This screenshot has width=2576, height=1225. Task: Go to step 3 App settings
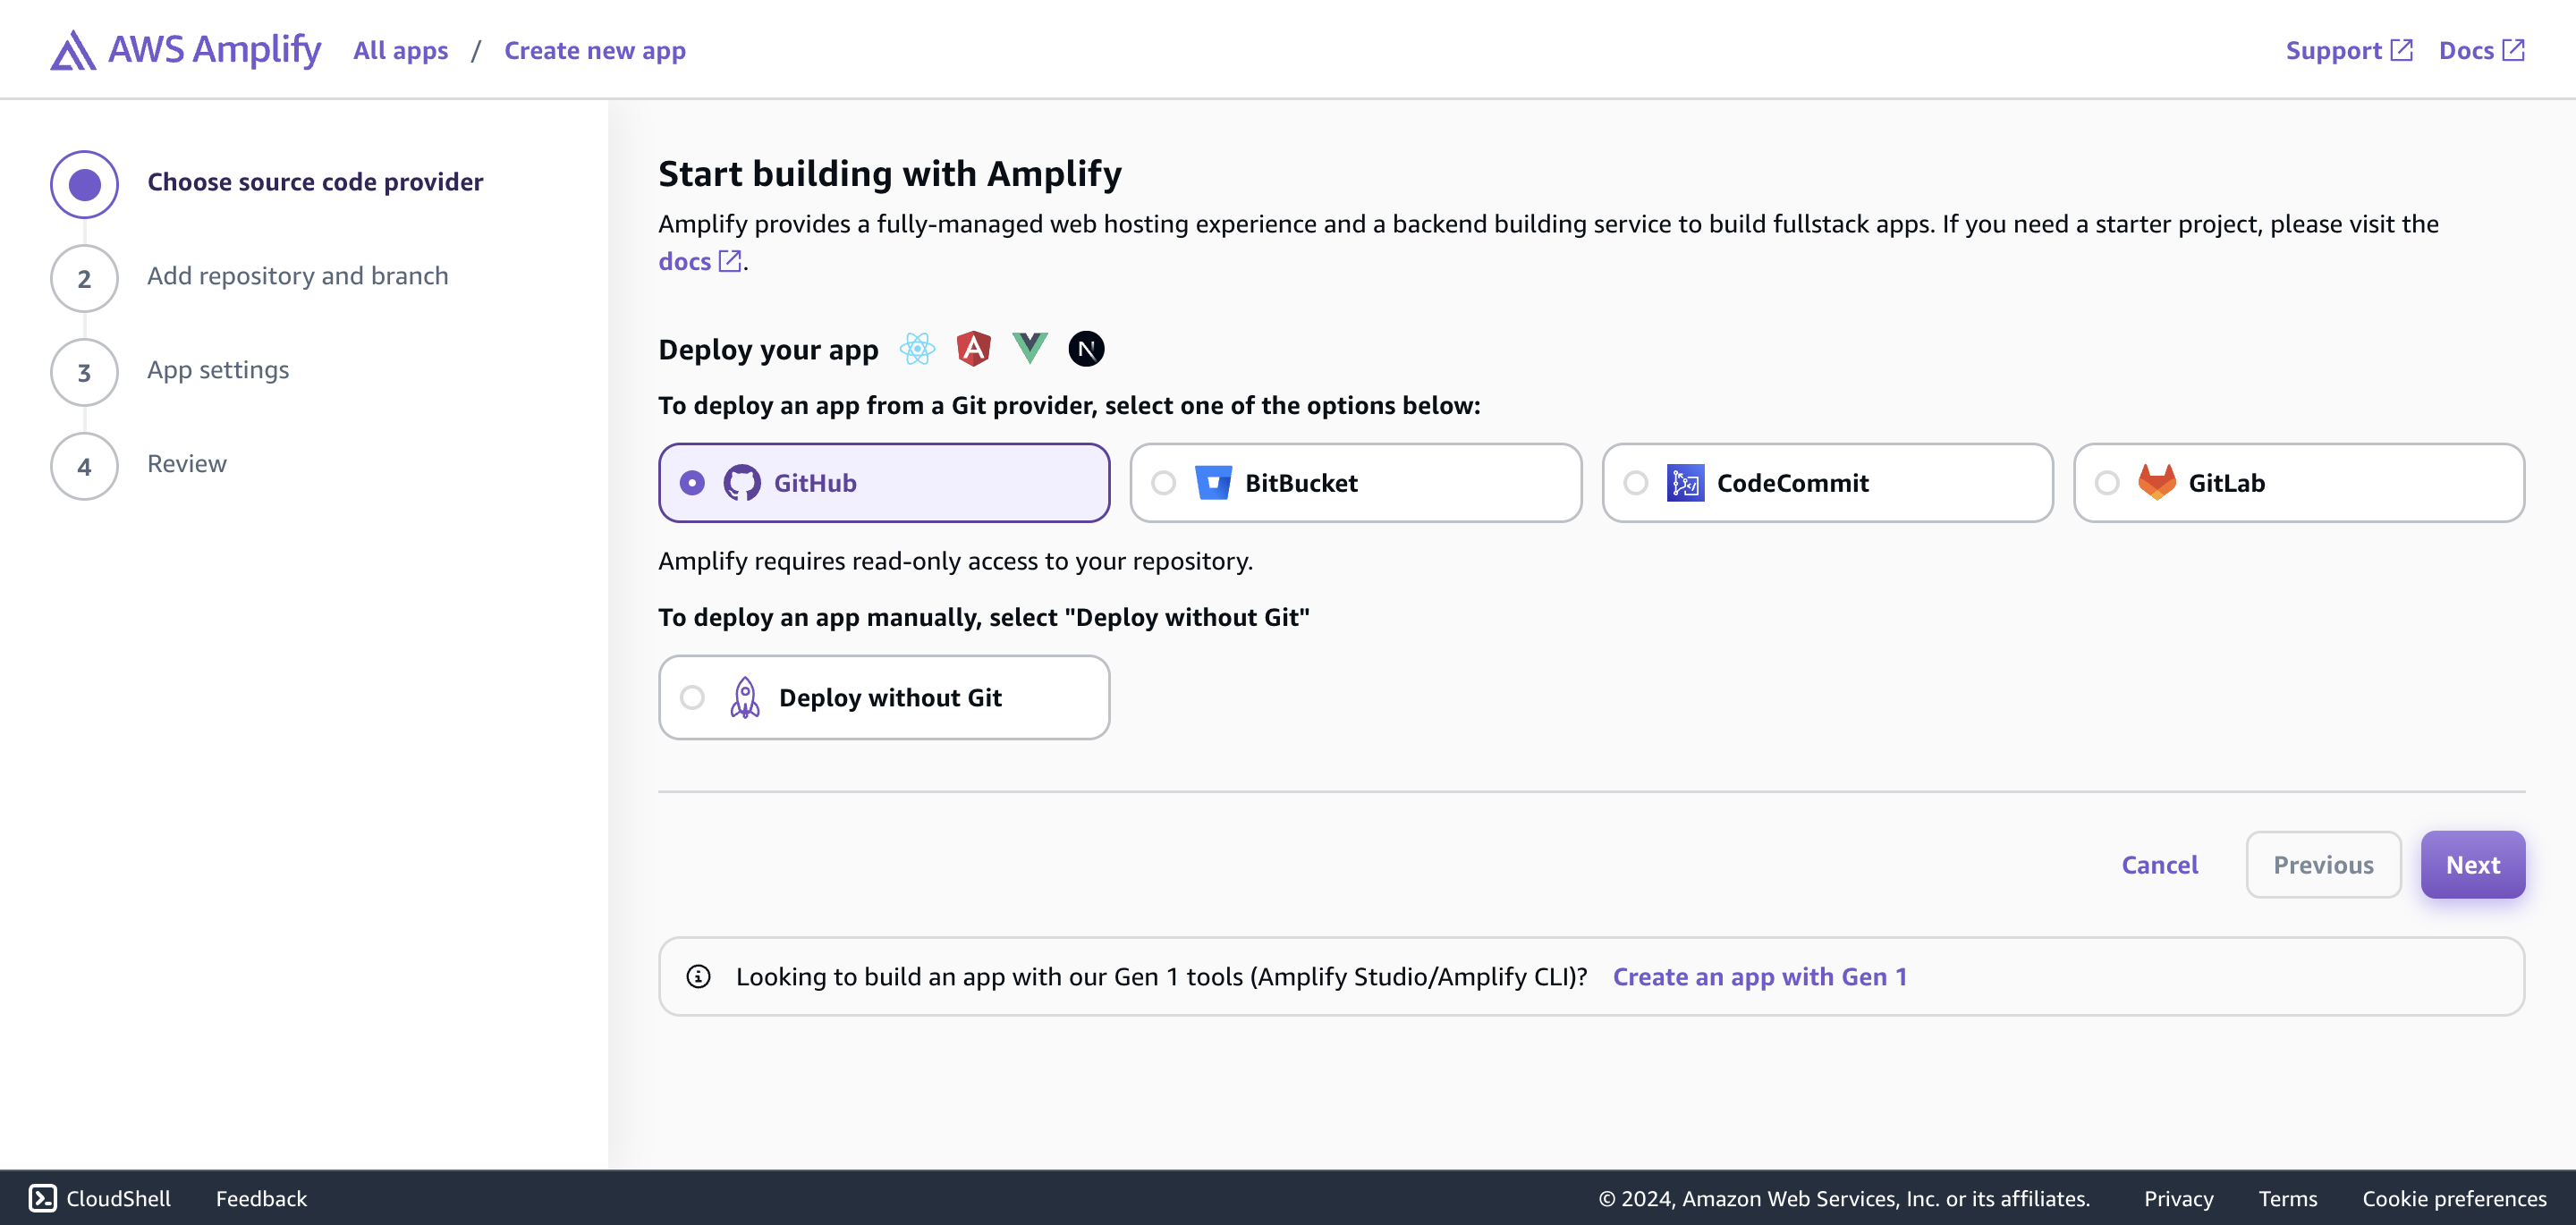[218, 370]
